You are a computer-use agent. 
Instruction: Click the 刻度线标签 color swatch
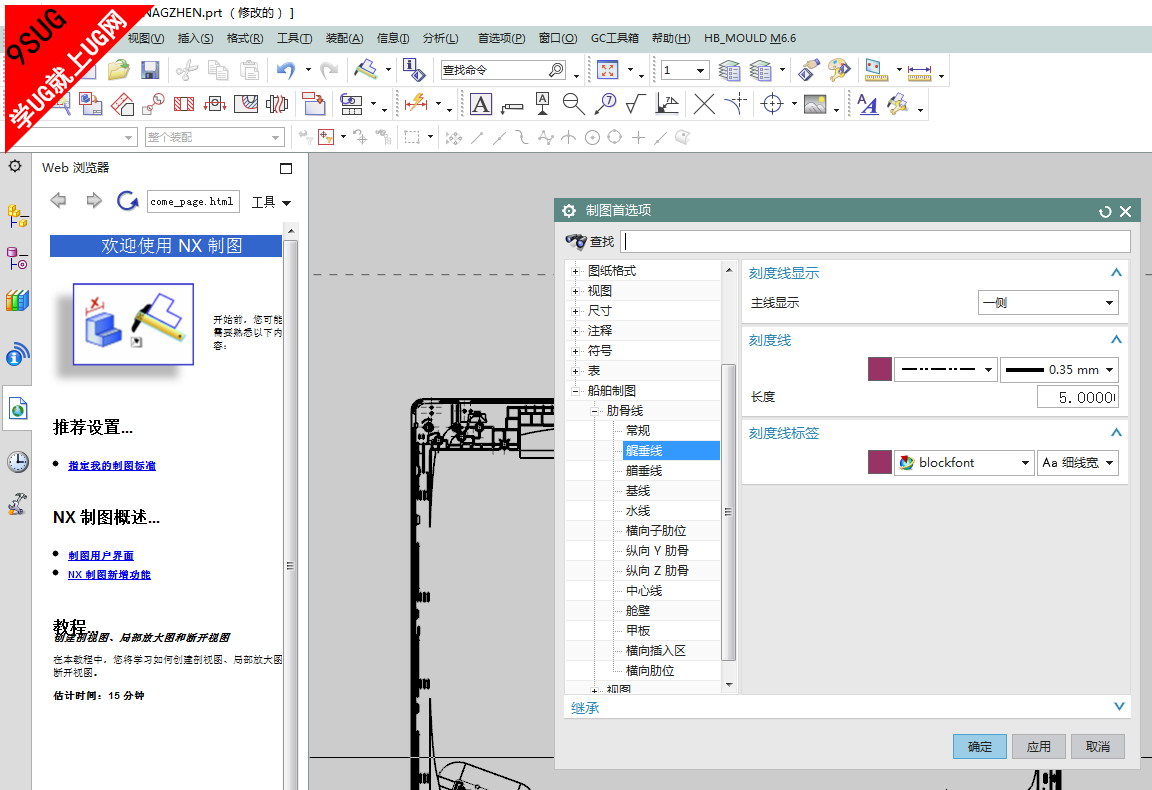point(879,463)
